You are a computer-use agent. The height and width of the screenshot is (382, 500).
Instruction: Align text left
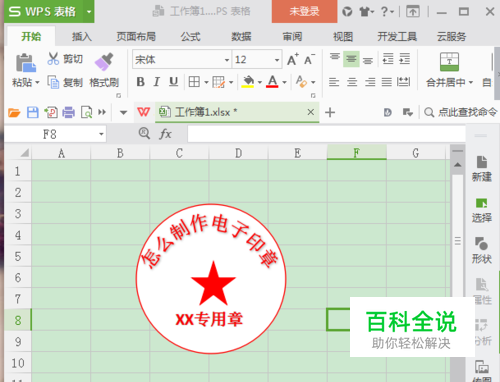tap(334, 82)
